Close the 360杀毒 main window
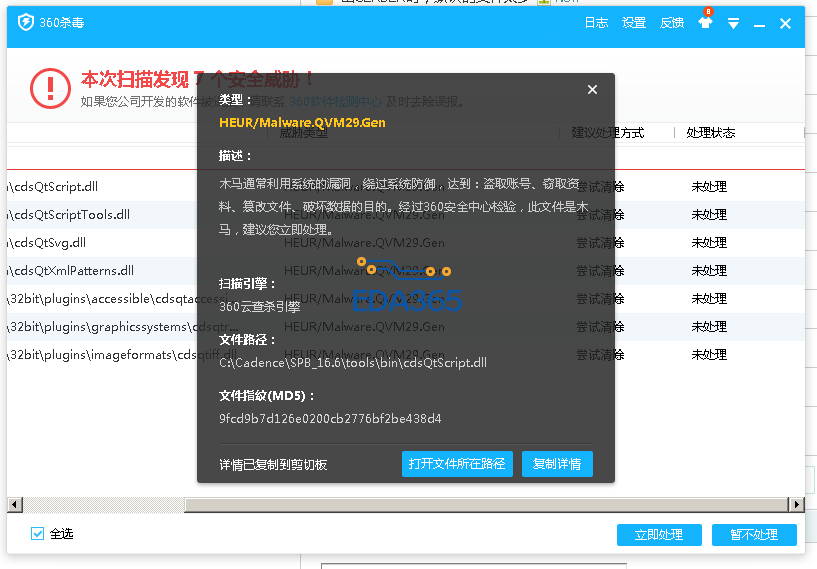 click(x=786, y=23)
